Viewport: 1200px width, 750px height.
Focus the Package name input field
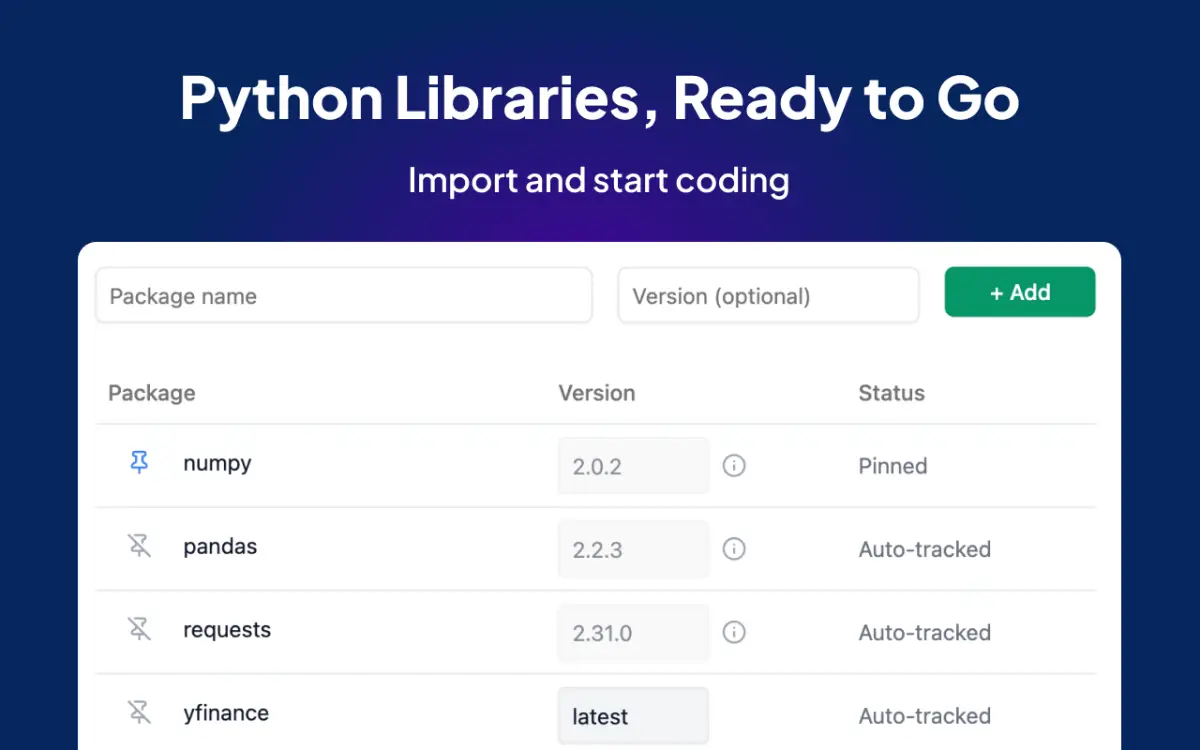tap(344, 295)
